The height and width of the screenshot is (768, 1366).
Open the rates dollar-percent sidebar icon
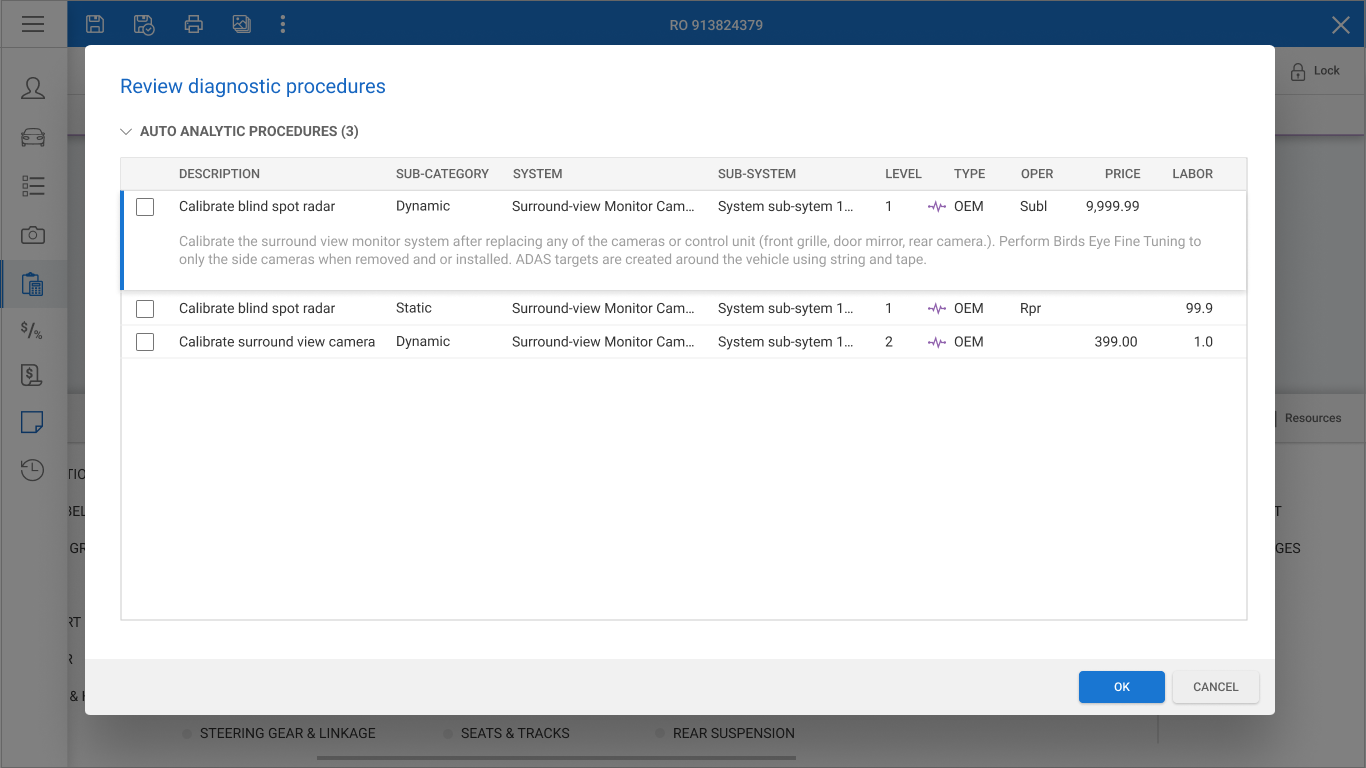[x=33, y=329]
